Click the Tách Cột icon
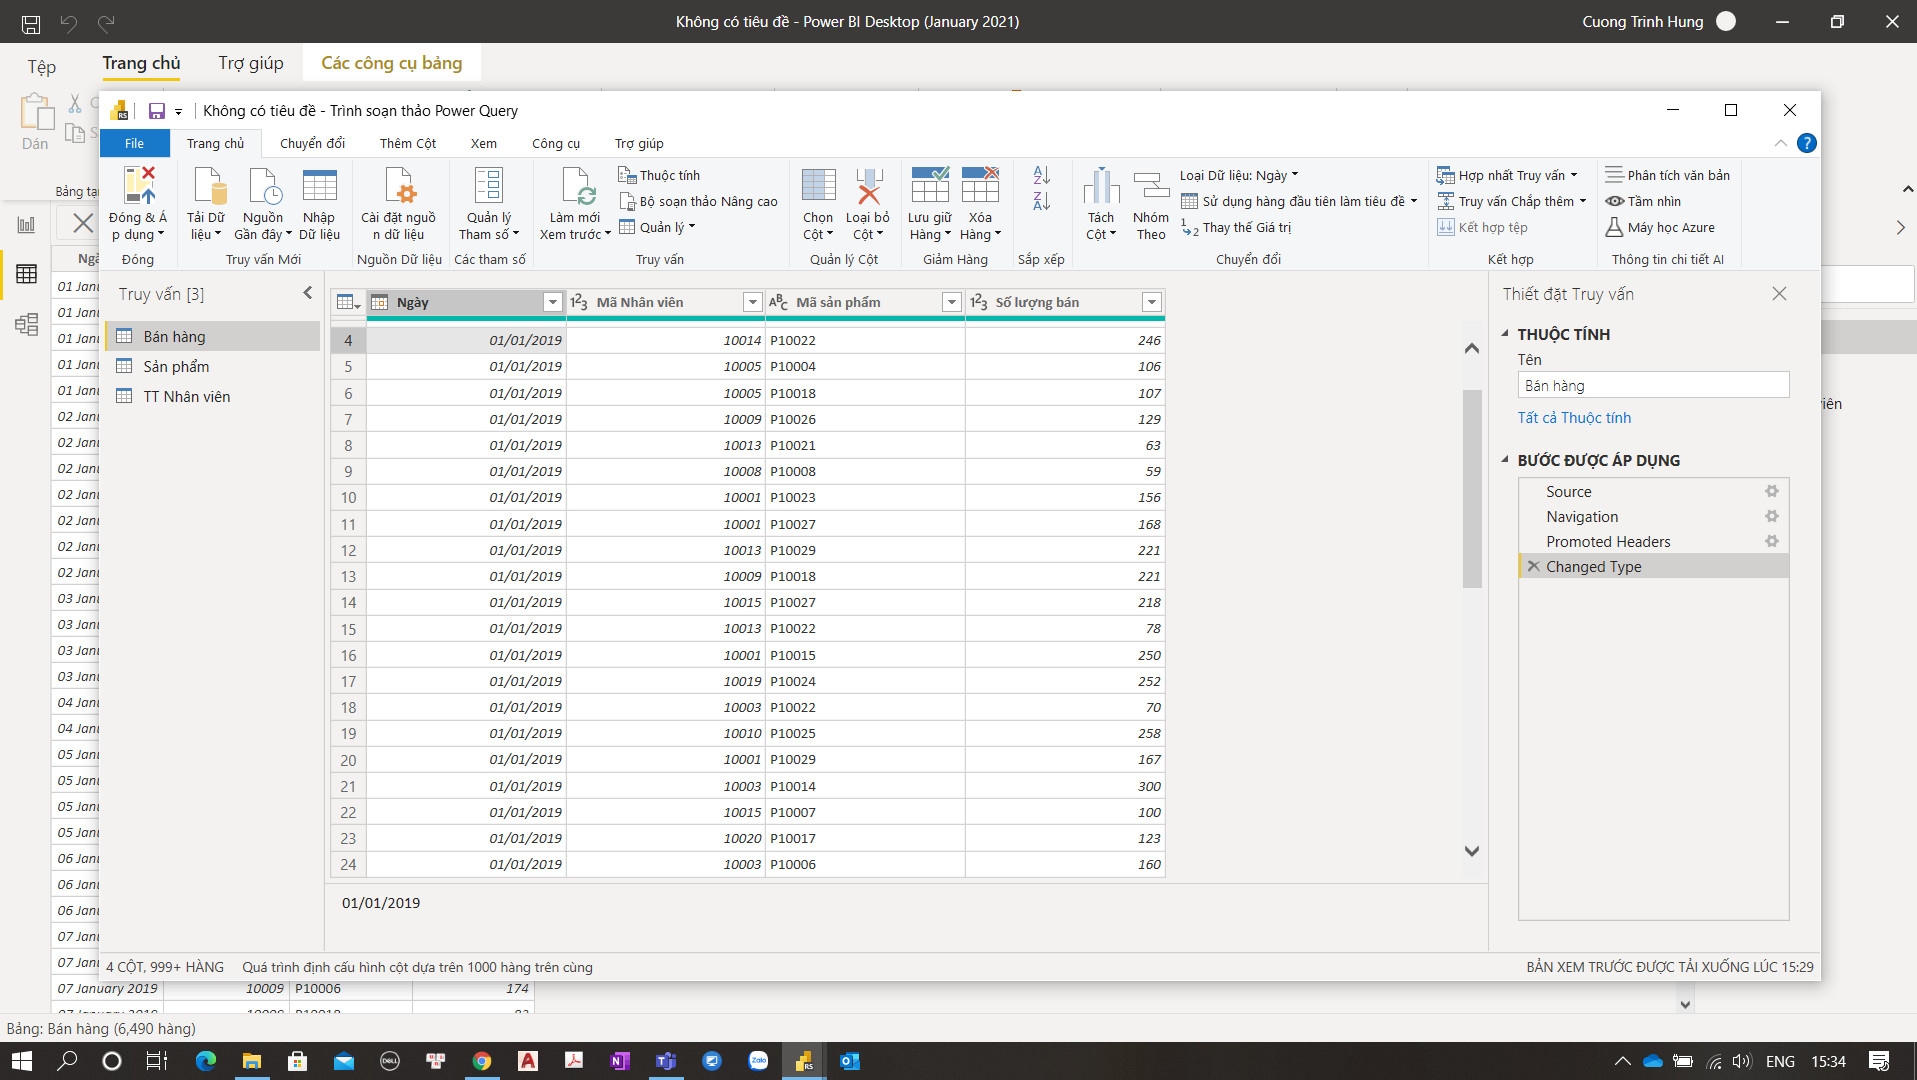 coord(1100,187)
